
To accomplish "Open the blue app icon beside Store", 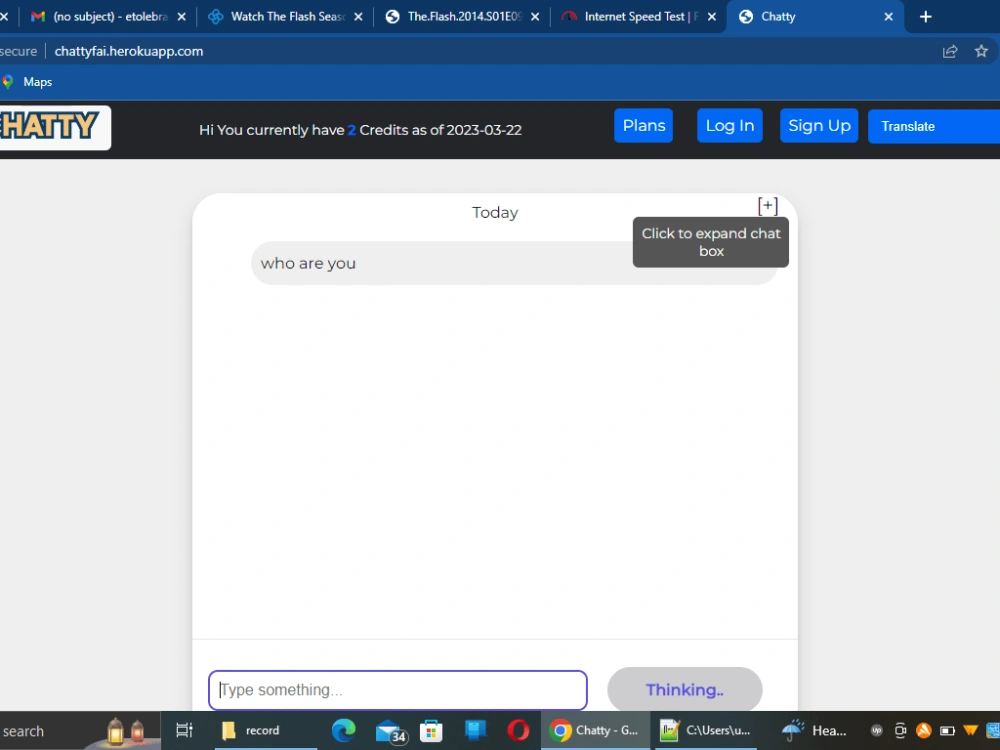I will click(475, 730).
